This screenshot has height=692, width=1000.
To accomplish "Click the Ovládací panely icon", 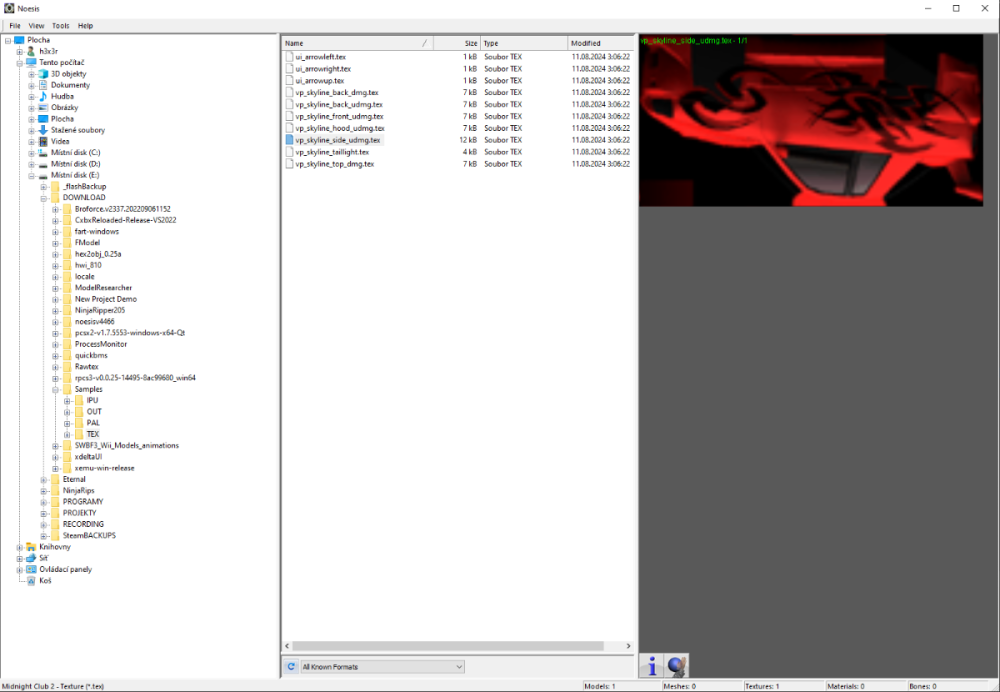I will click(x=31, y=569).
